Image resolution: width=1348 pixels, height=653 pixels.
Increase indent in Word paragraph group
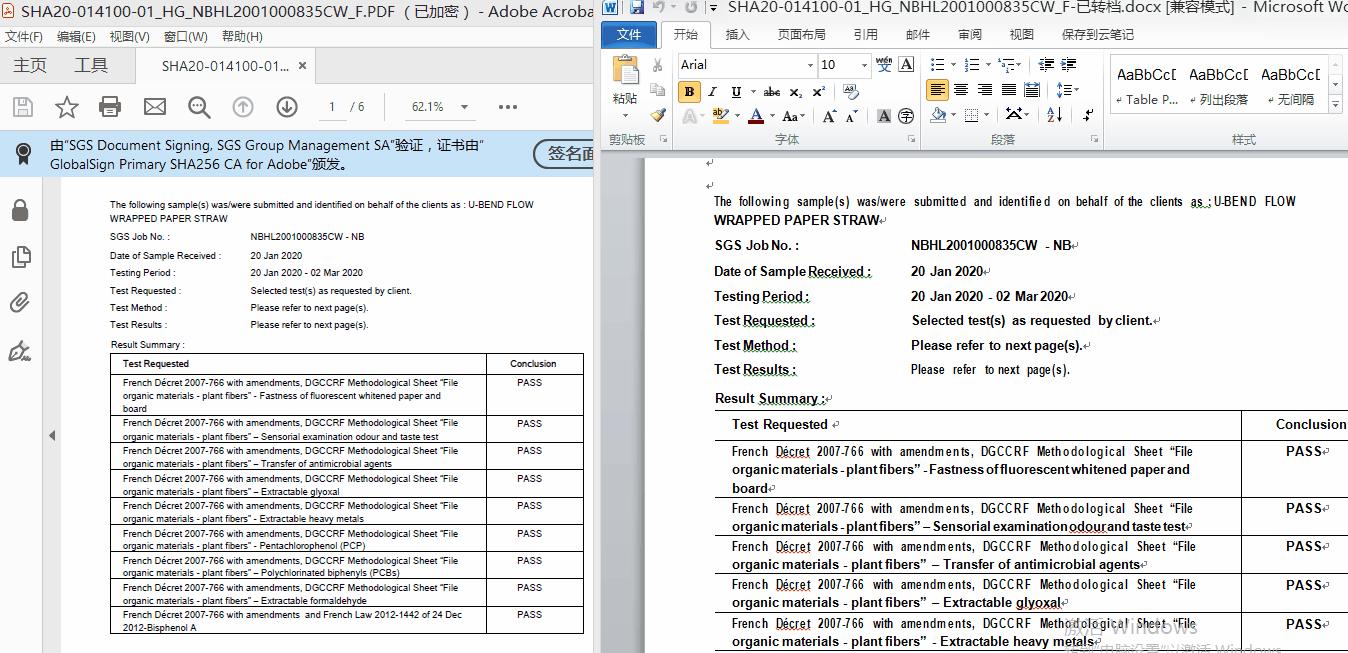click(x=1069, y=65)
